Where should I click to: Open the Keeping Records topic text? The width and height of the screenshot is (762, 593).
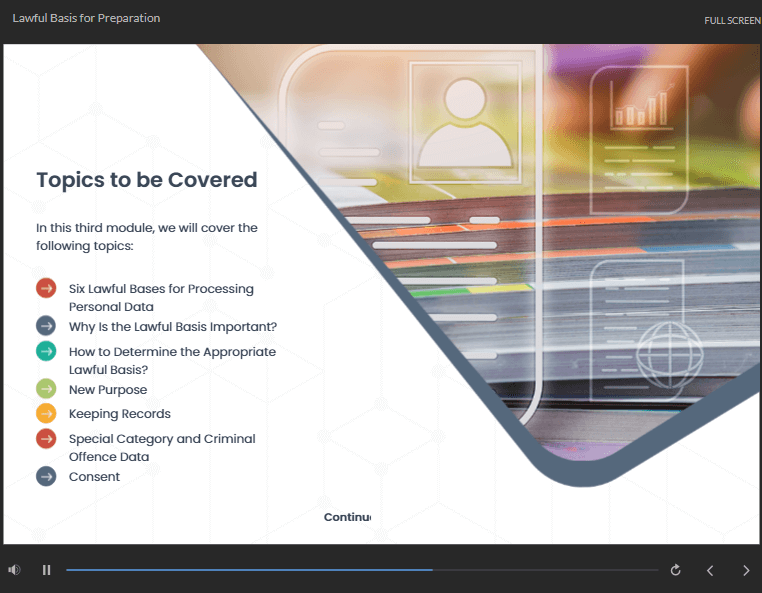[120, 414]
